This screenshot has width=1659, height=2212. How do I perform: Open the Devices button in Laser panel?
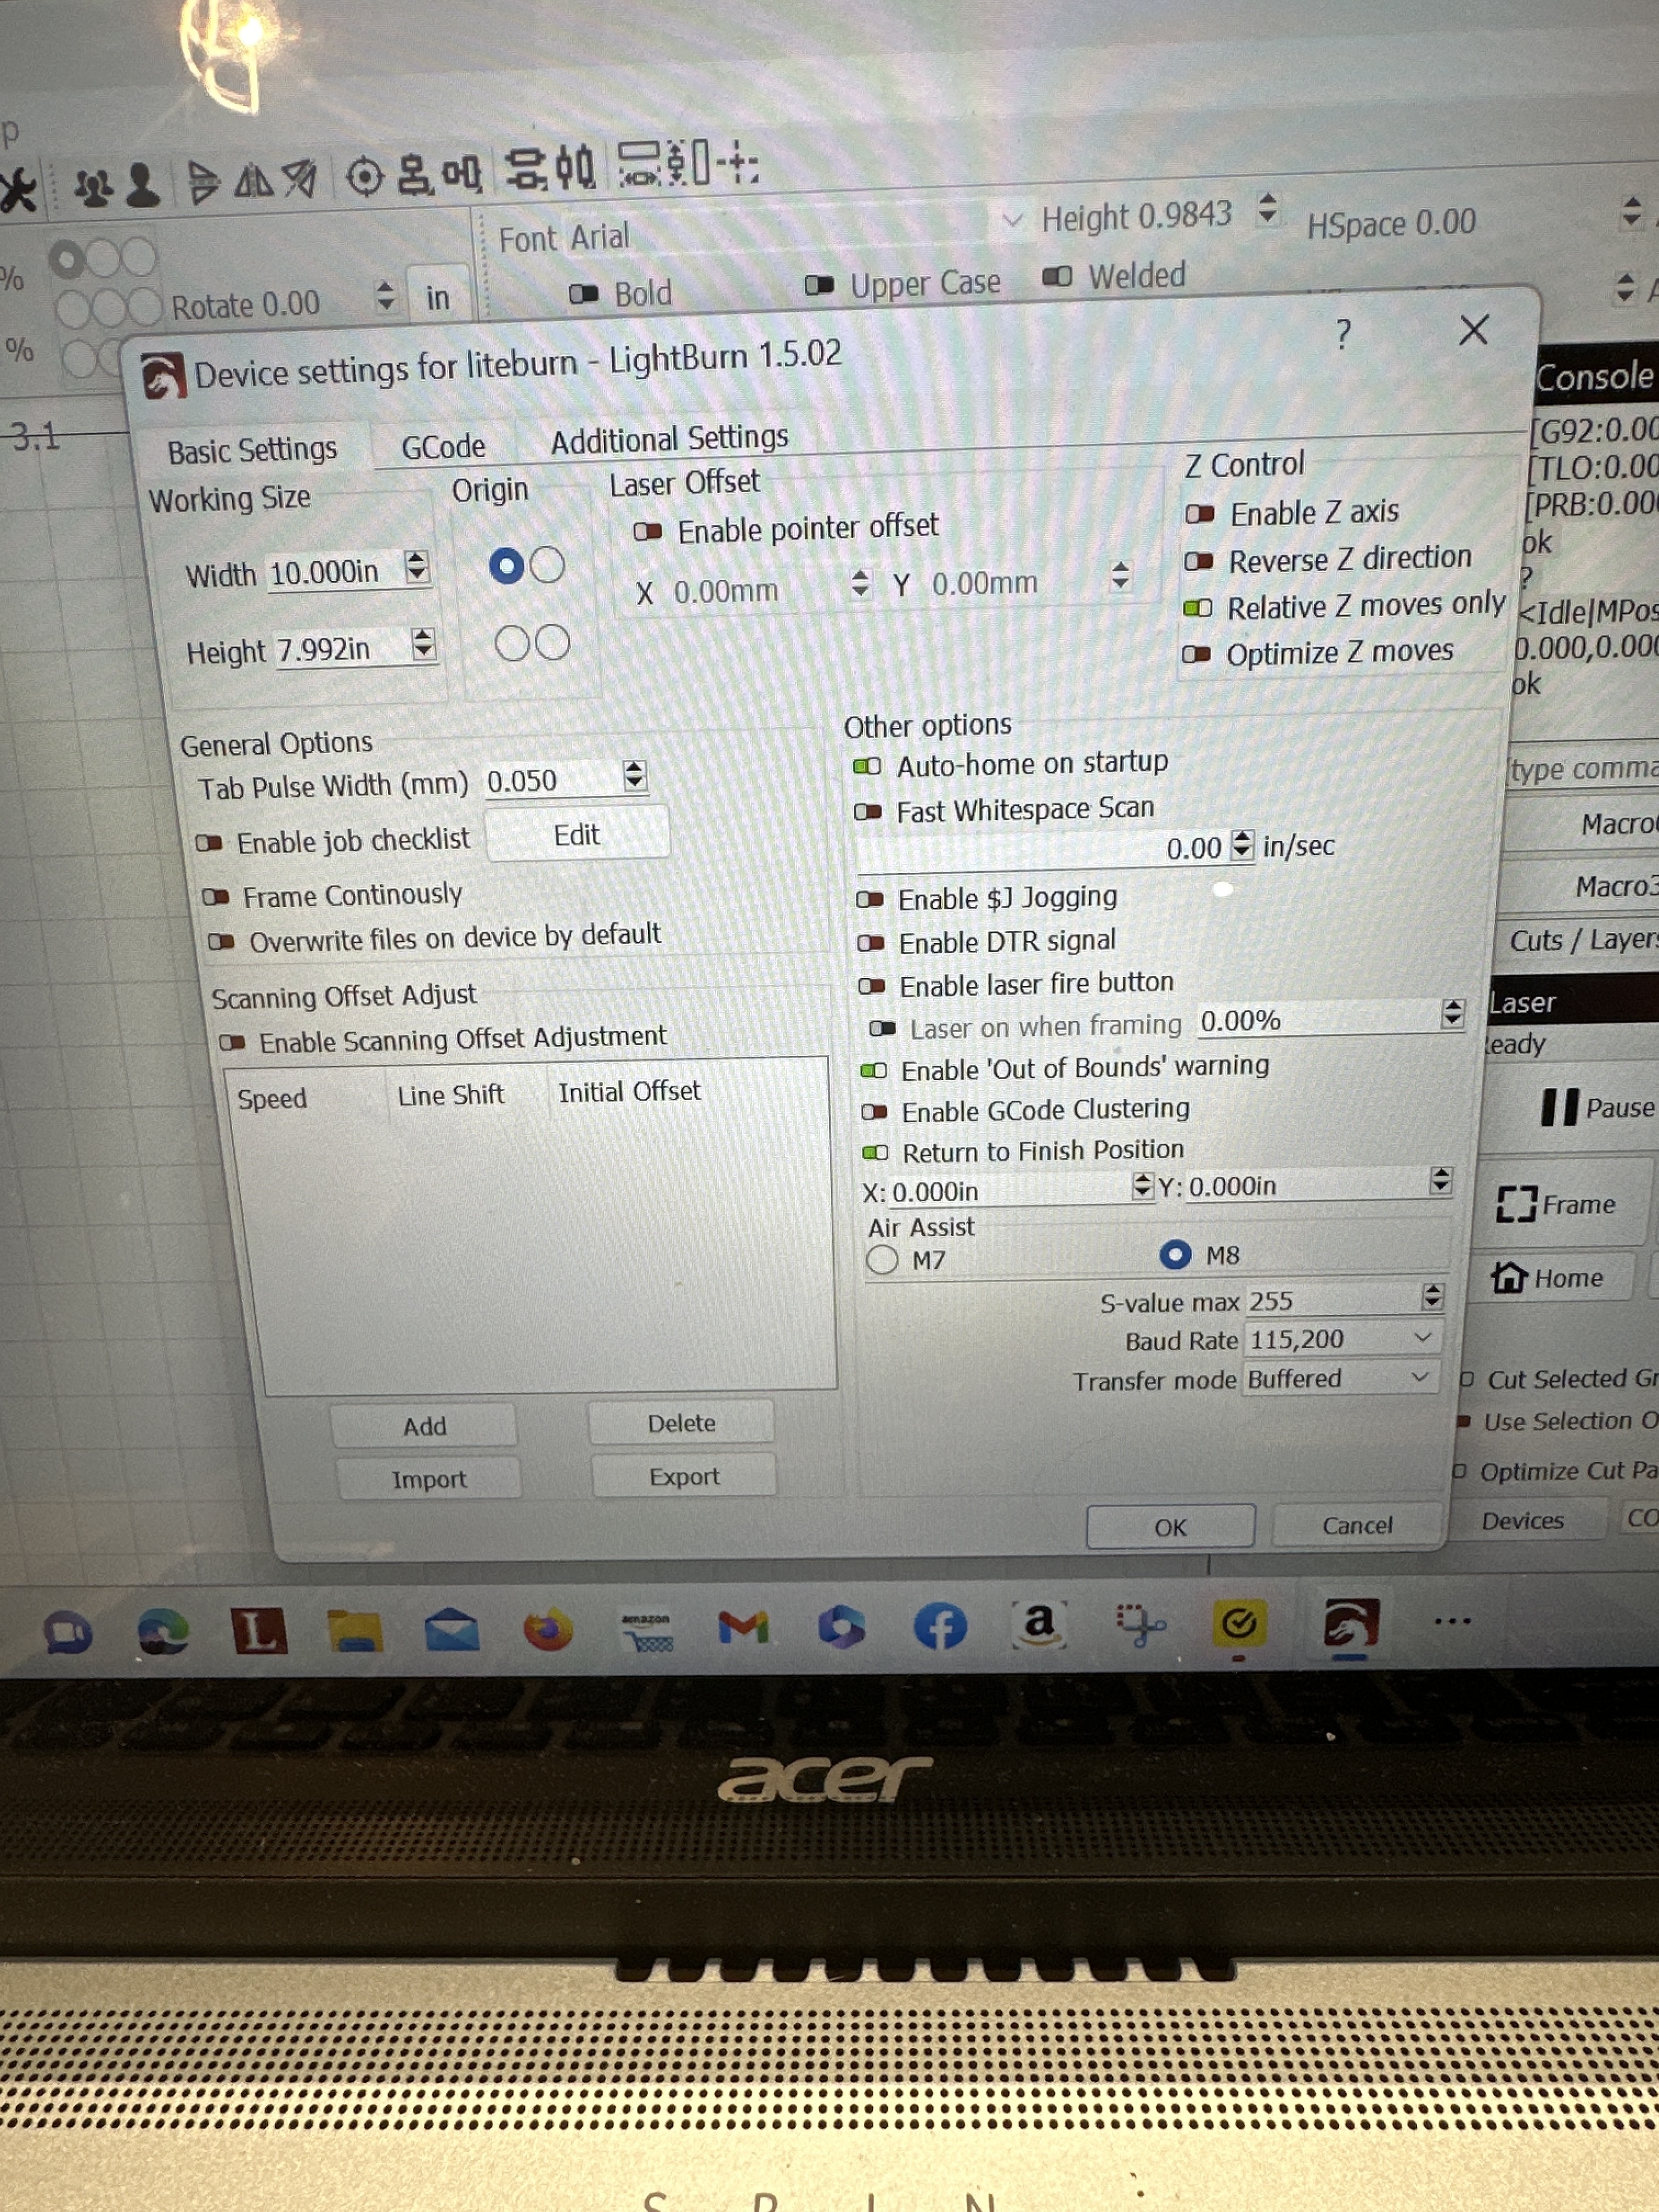pyautogui.click(x=1523, y=1520)
